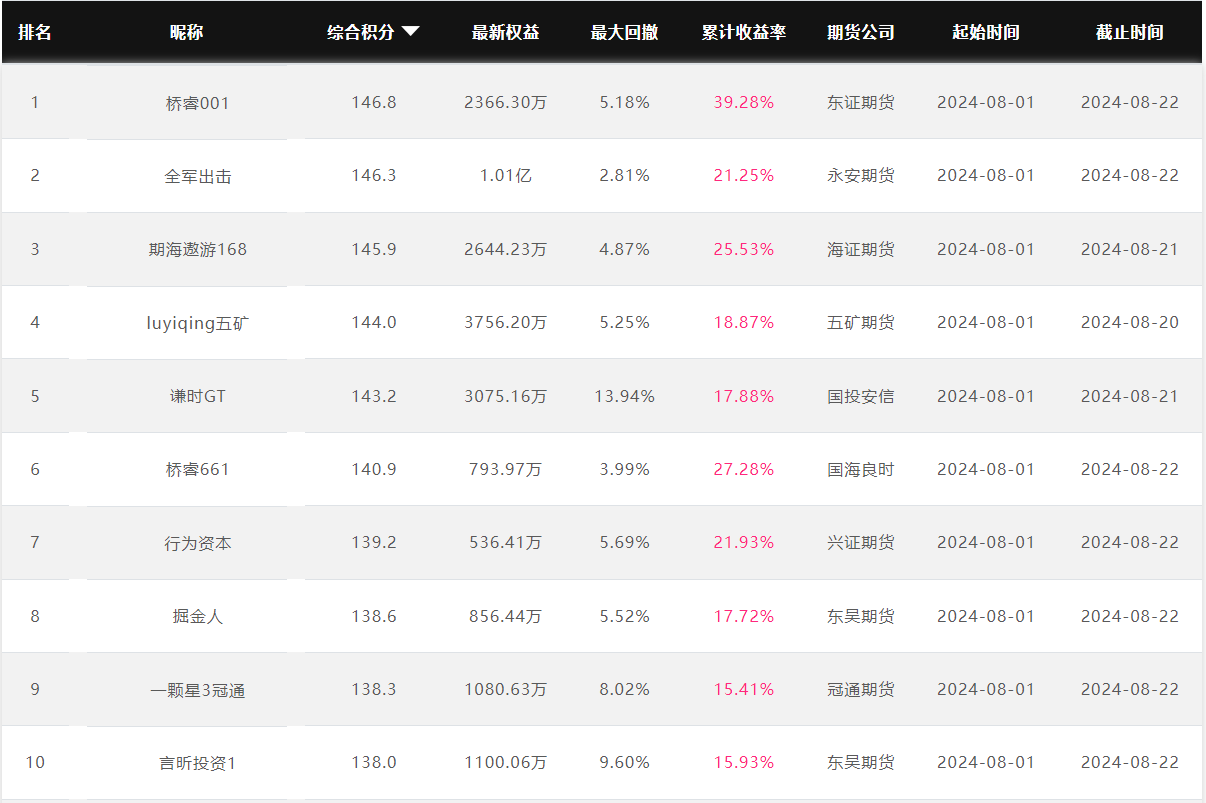The height and width of the screenshot is (803, 1206).
Task: Open nickname 掘金人
Action: (198, 617)
